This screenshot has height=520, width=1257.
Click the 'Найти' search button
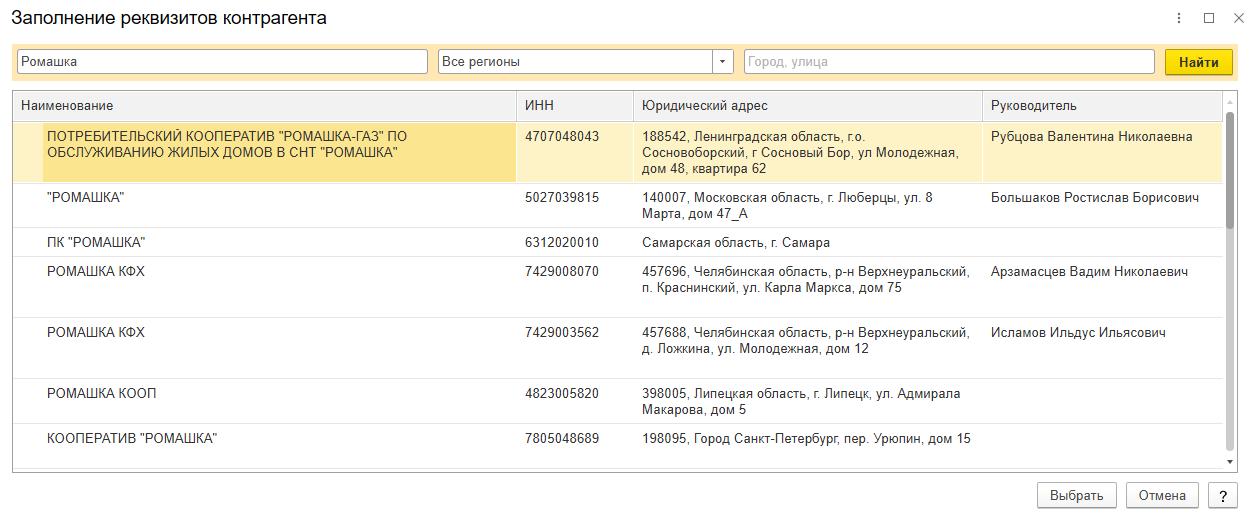pyautogui.click(x=1198, y=62)
